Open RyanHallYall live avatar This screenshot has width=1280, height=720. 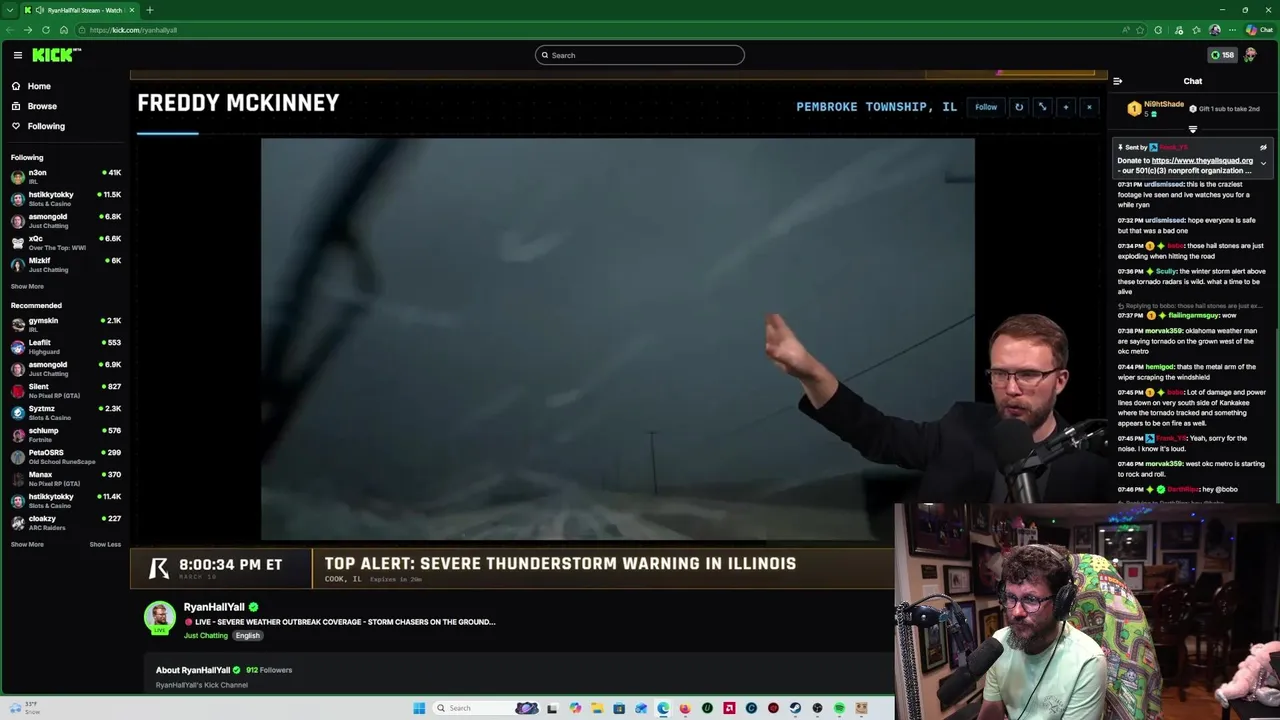pyautogui.click(x=160, y=617)
